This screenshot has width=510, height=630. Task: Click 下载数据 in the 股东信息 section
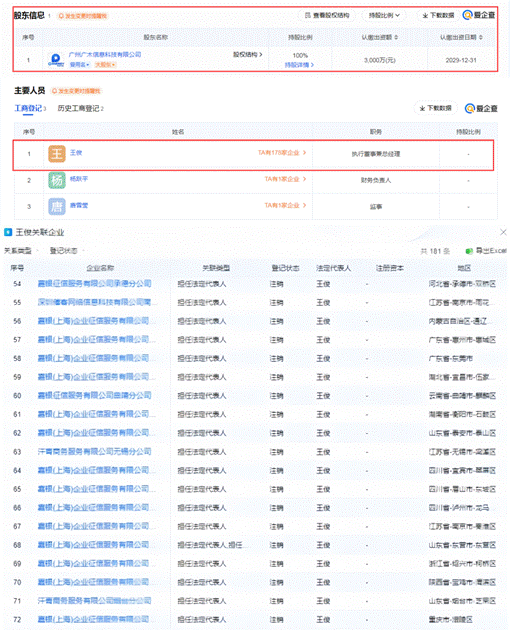438,15
